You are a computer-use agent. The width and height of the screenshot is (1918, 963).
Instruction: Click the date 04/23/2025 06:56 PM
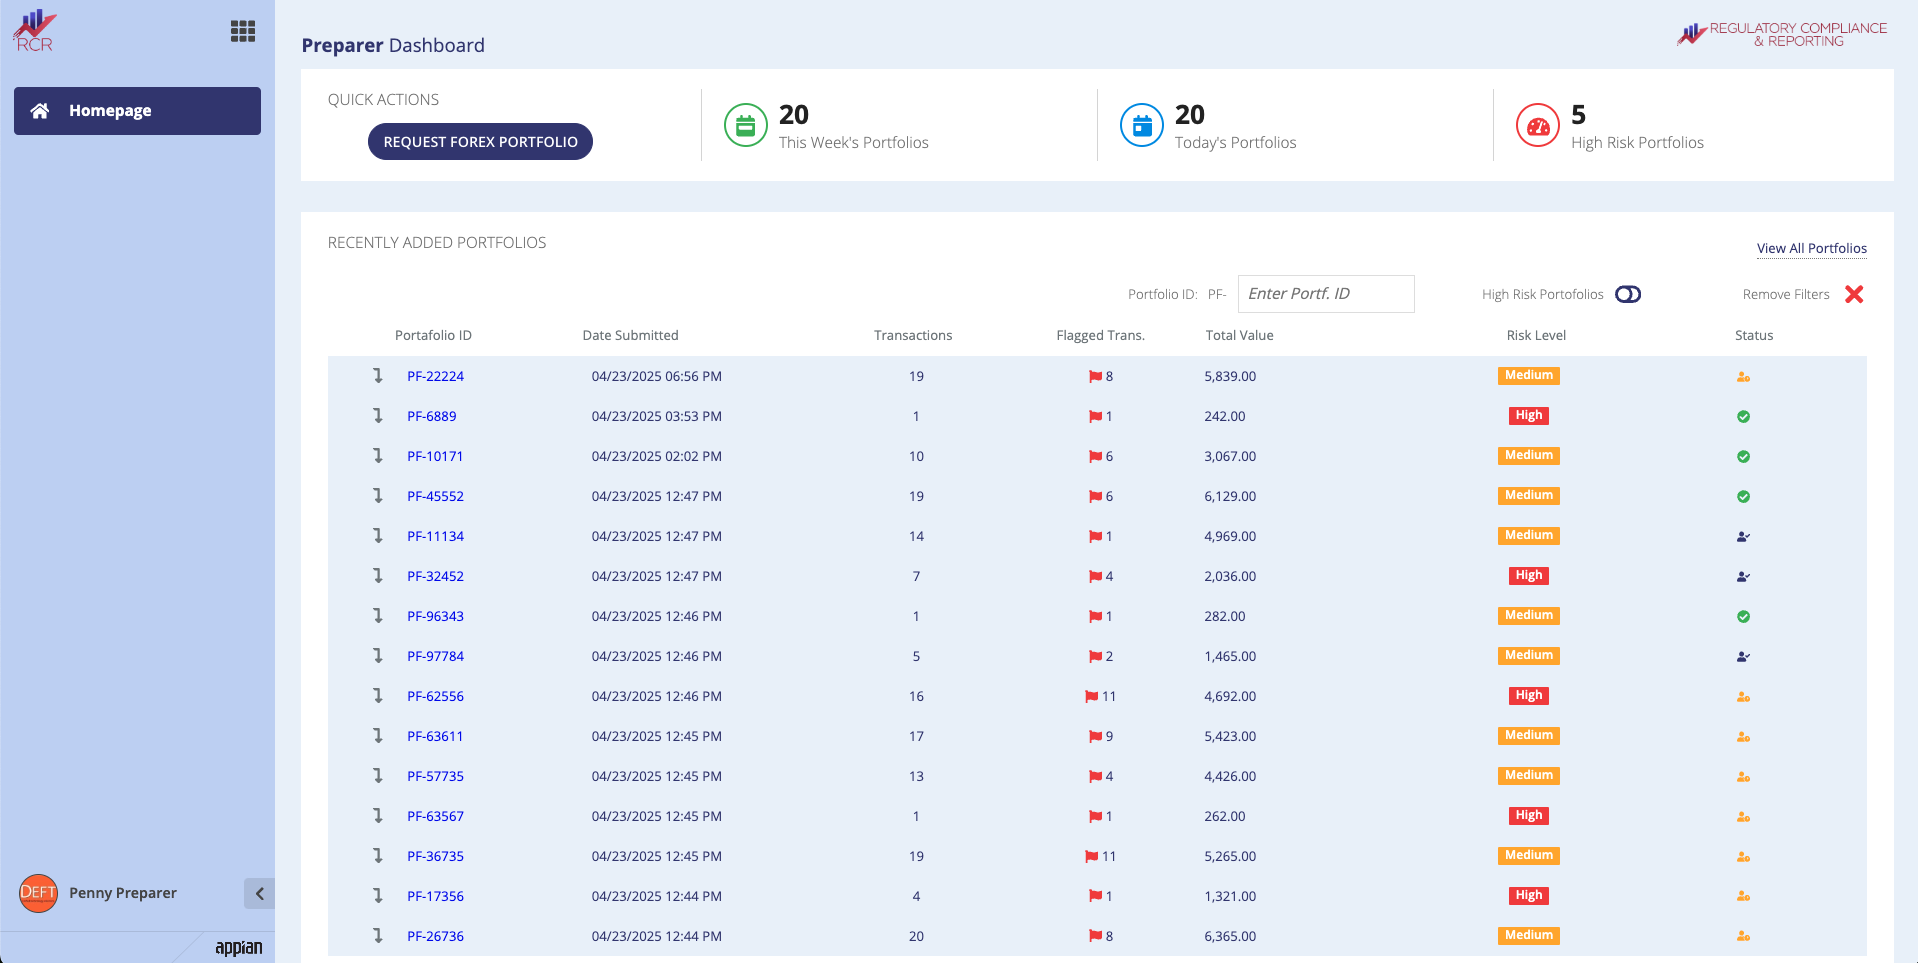coord(656,377)
